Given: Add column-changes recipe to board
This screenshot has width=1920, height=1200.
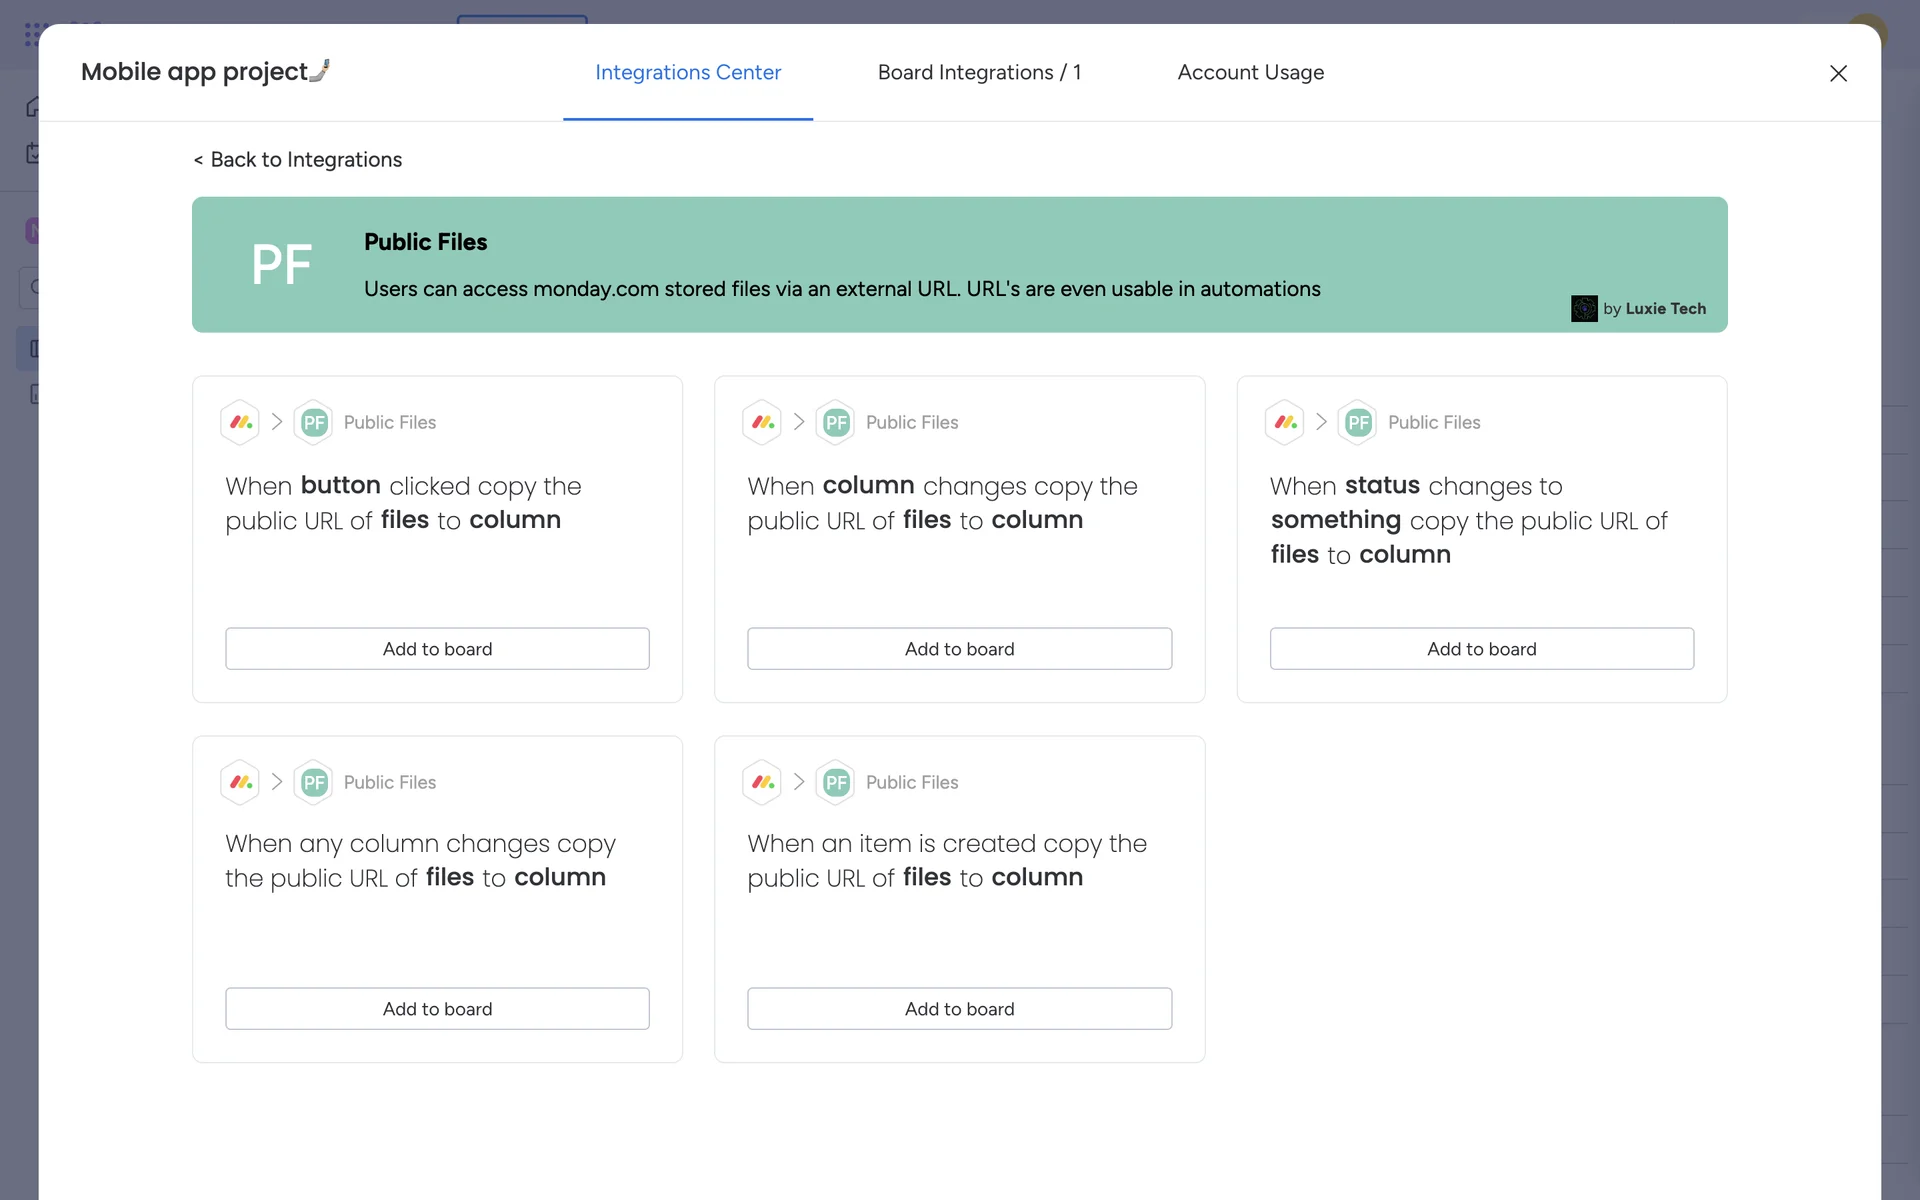Looking at the screenshot, I should (959, 649).
